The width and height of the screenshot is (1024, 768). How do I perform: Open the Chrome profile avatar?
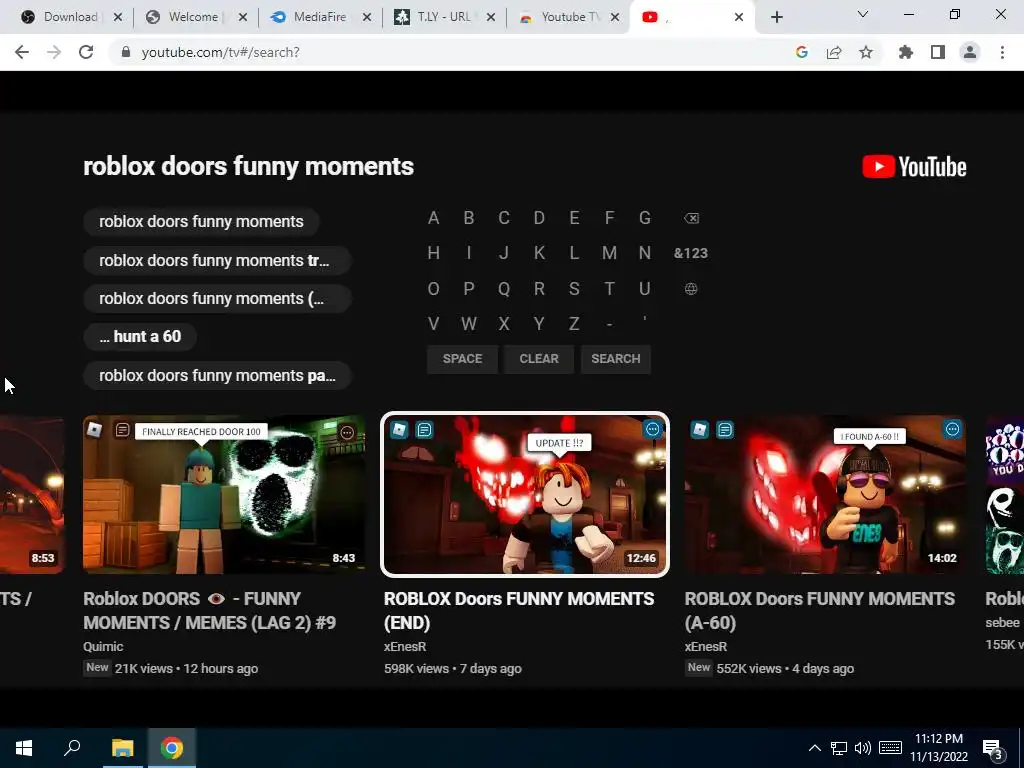click(970, 52)
